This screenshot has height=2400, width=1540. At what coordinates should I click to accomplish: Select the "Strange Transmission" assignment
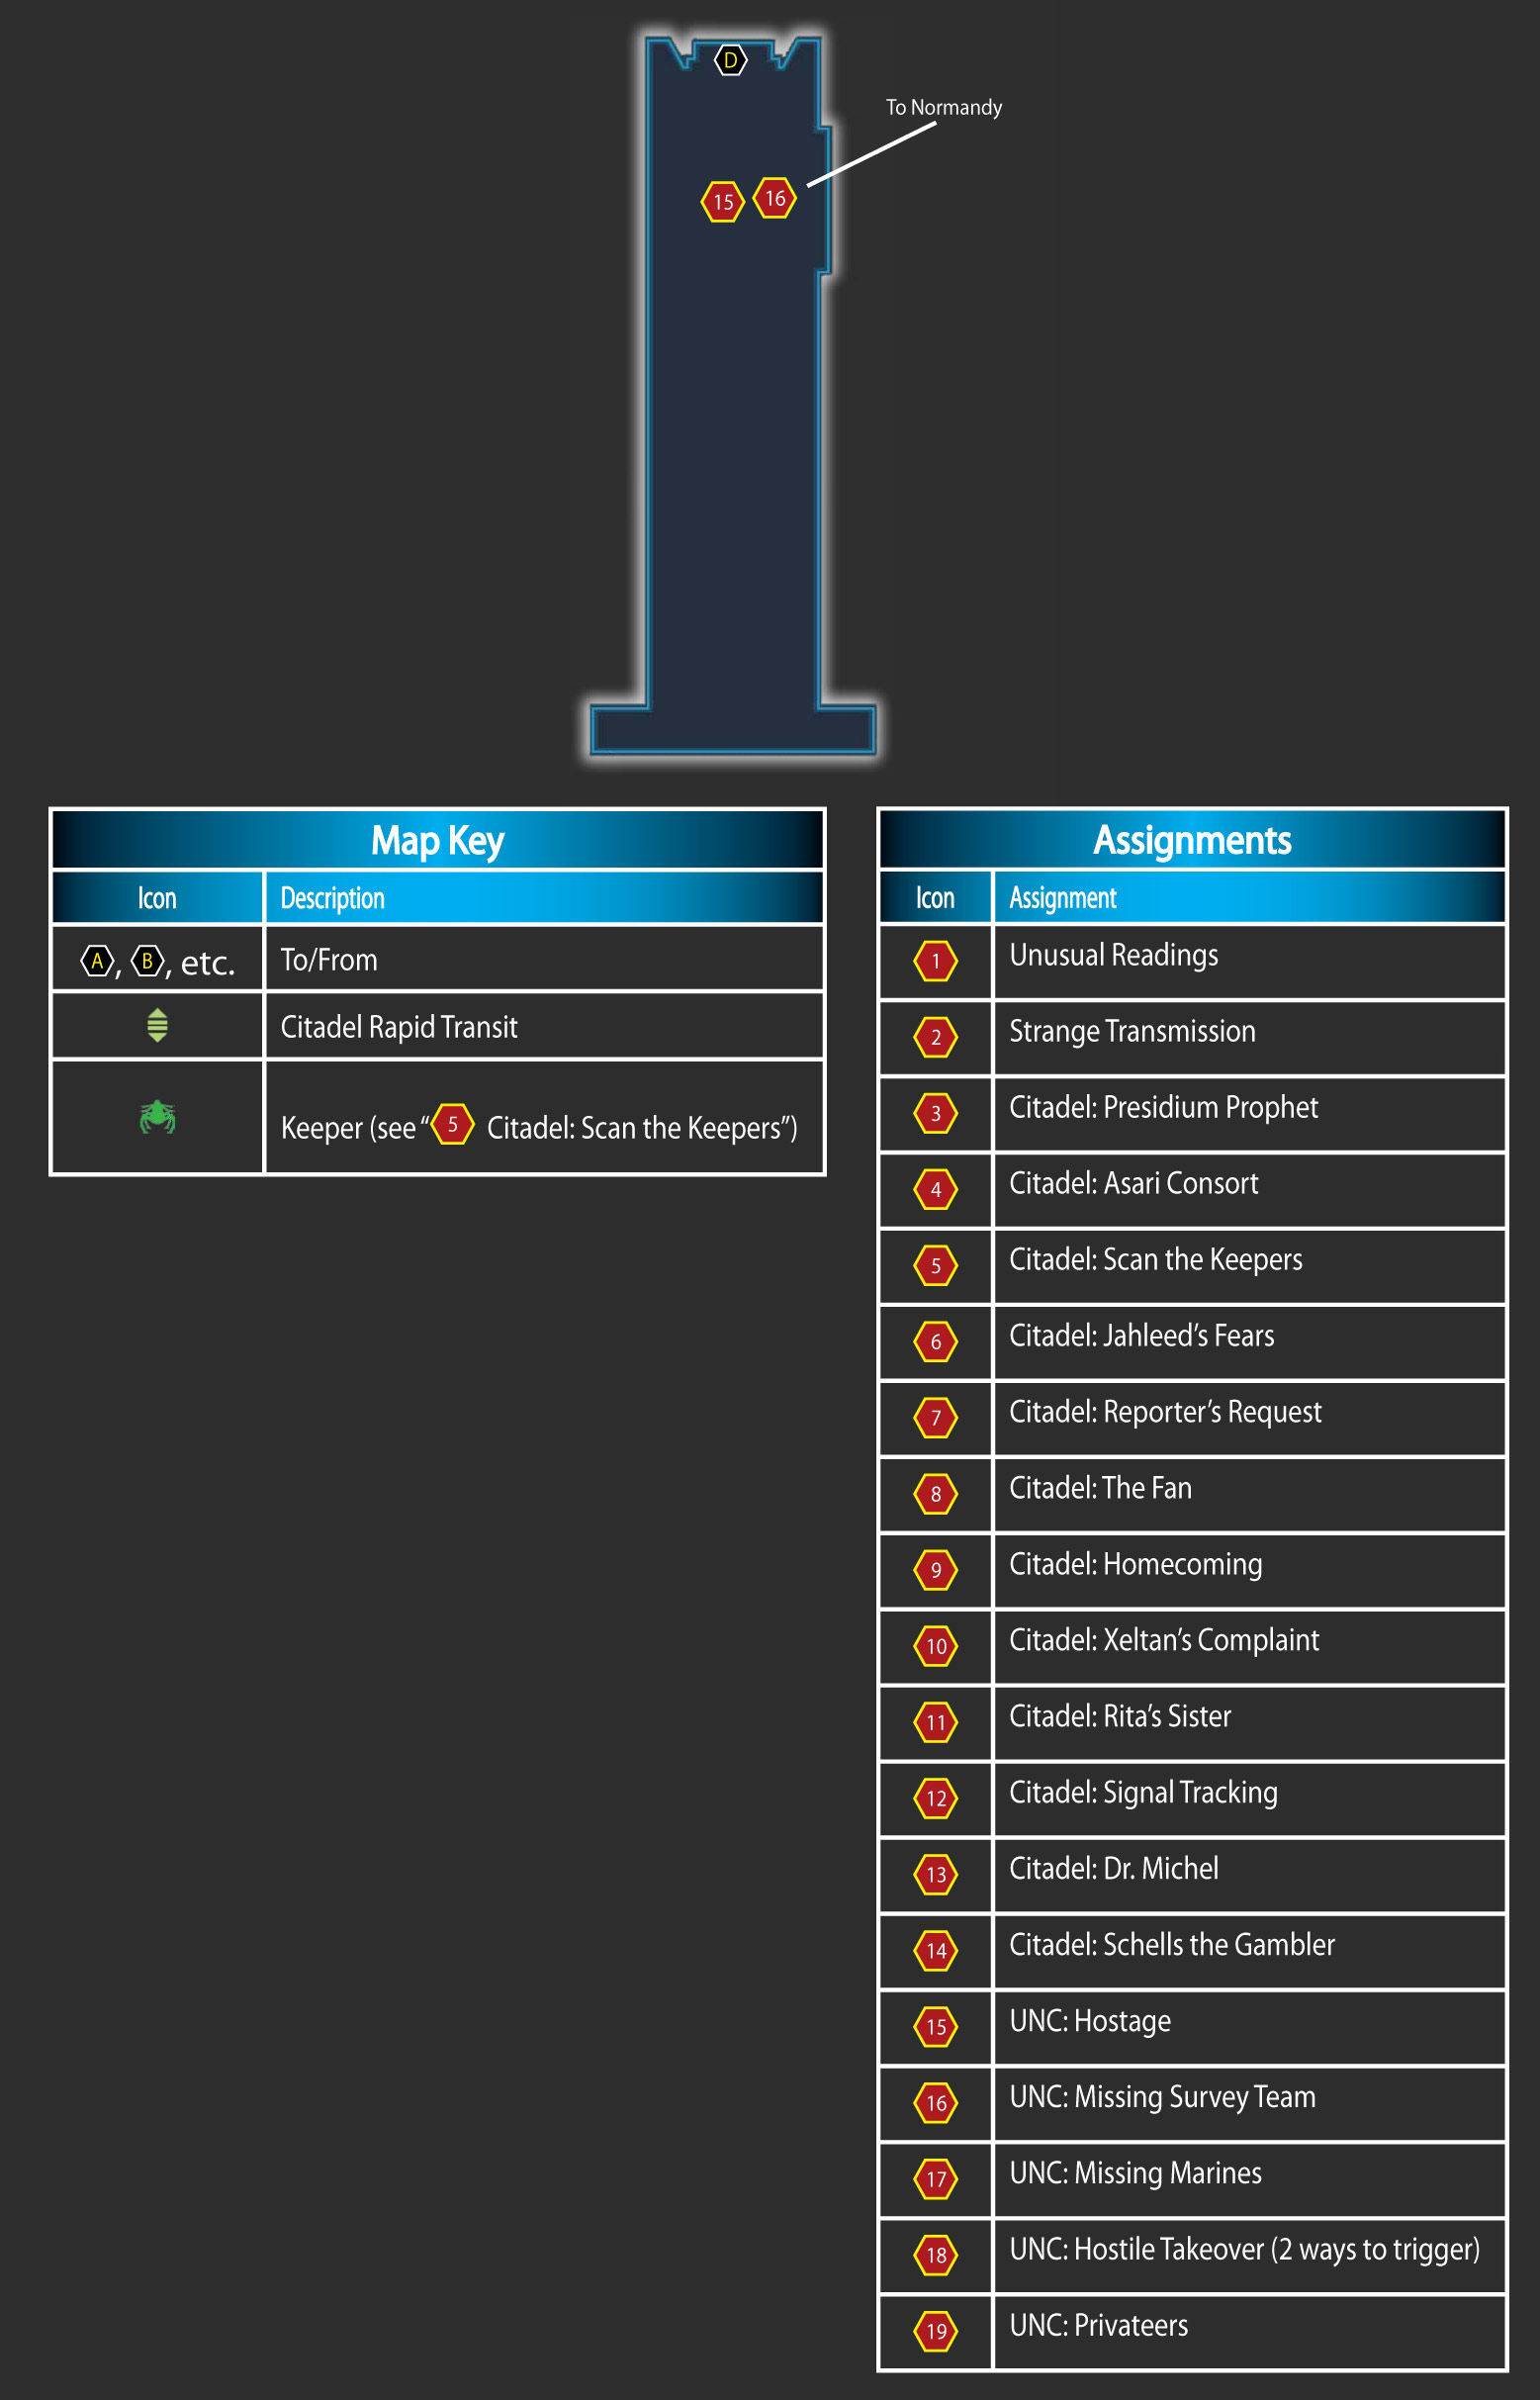pyautogui.click(x=1132, y=1032)
